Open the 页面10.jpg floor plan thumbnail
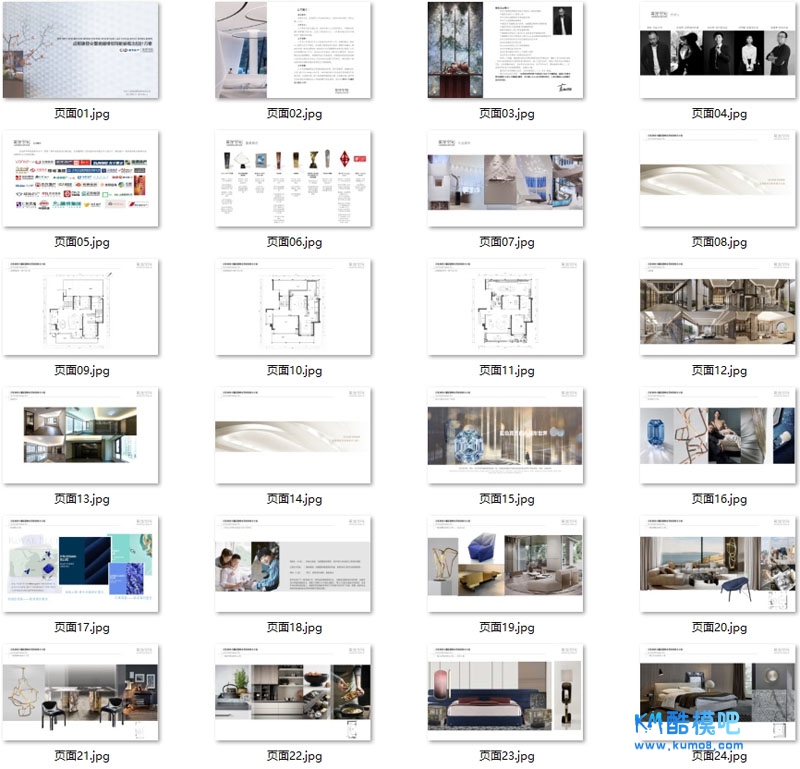Screen dimensions: 800x769 pos(294,307)
